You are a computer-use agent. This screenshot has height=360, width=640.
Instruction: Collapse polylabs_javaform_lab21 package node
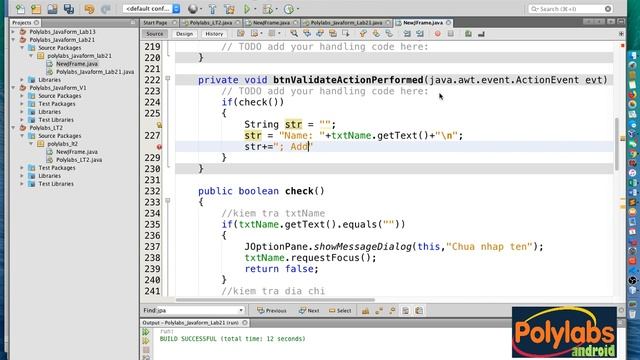(31, 56)
